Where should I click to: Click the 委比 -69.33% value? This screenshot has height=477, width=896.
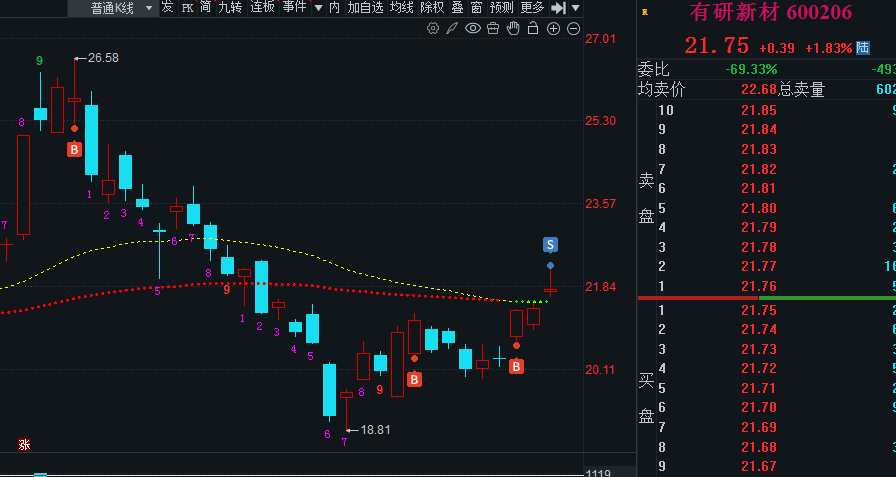[751, 70]
